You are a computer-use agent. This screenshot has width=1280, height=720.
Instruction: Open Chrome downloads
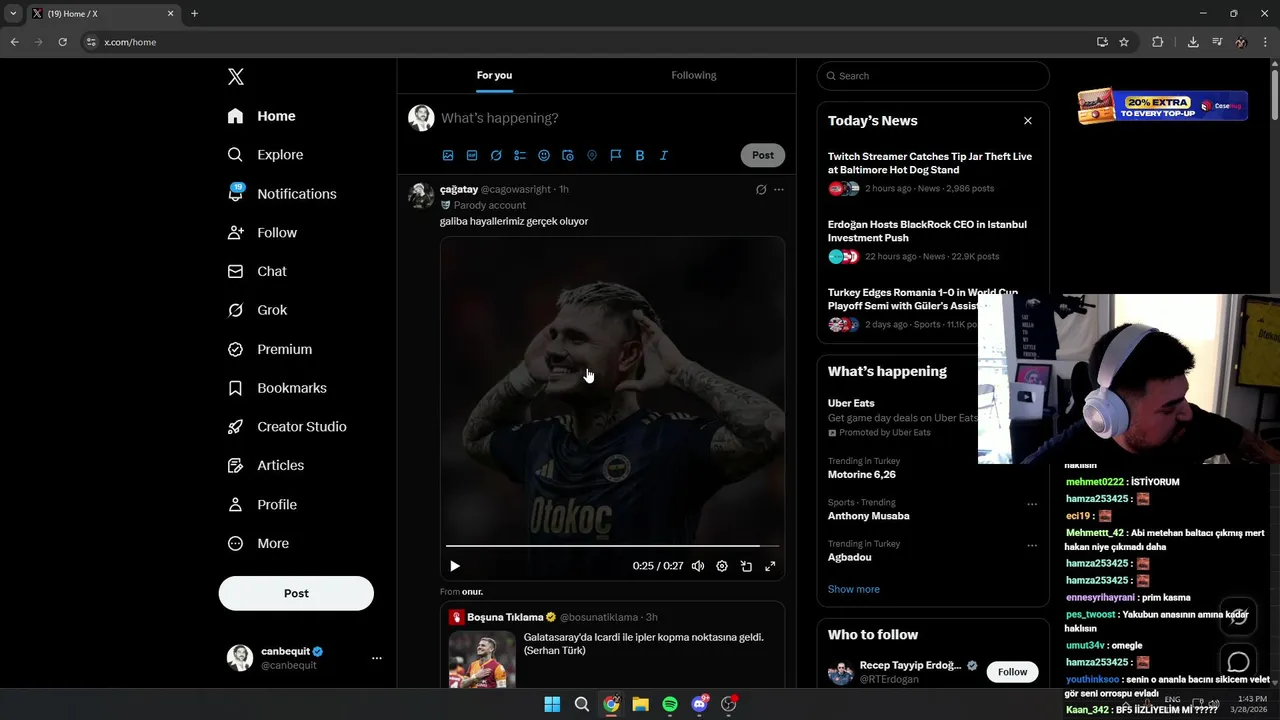pyautogui.click(x=1193, y=42)
